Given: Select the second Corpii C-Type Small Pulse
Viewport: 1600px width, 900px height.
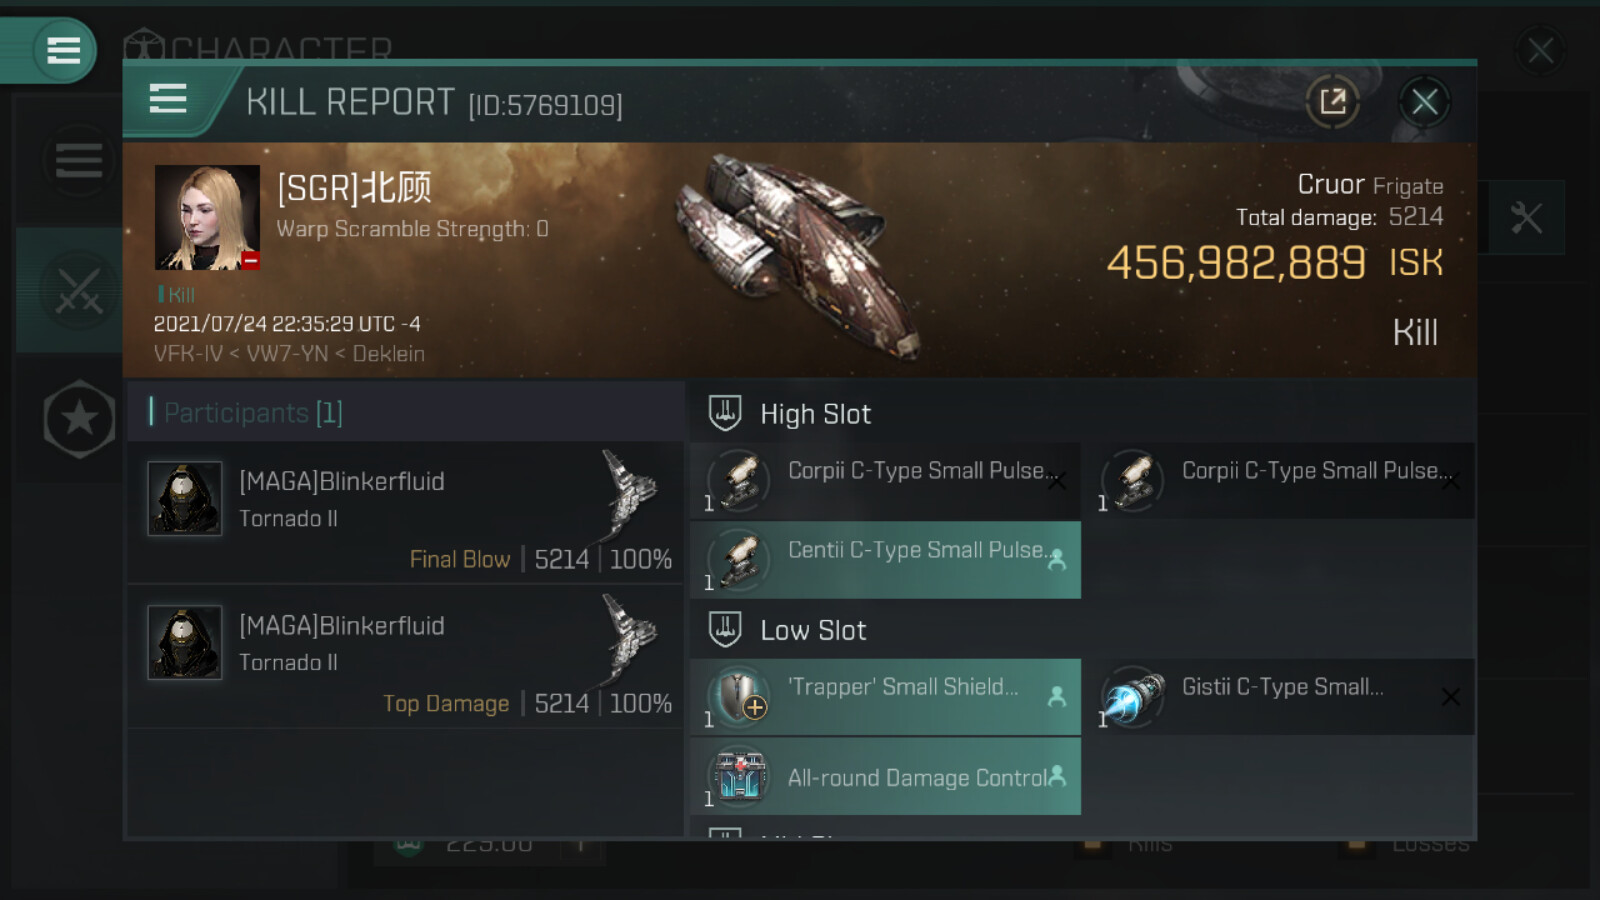Looking at the screenshot, I should [x=1280, y=481].
